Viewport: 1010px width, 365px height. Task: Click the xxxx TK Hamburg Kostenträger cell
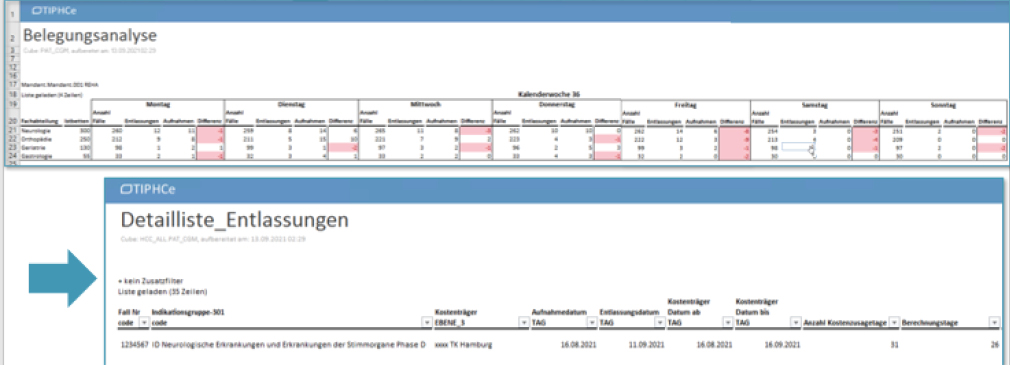point(464,345)
